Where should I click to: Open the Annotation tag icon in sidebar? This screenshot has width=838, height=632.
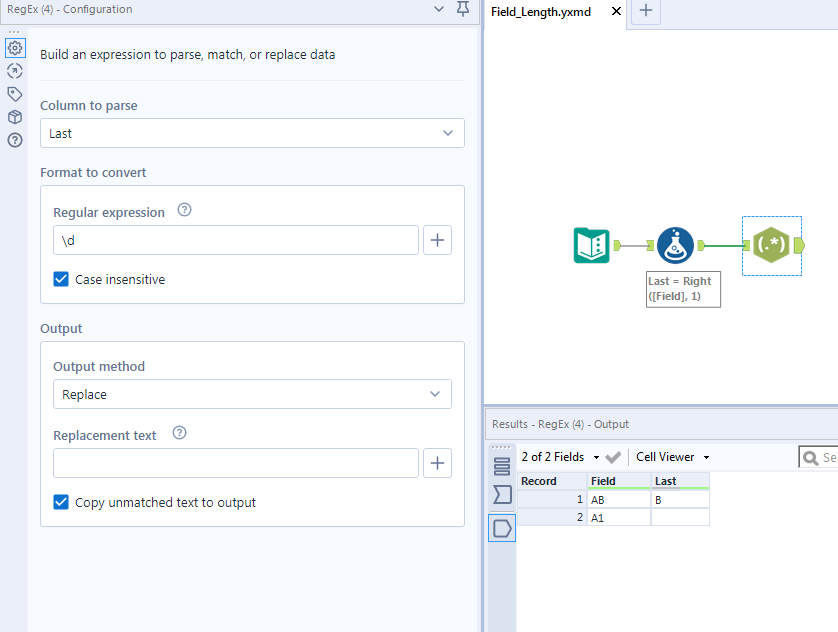pyautogui.click(x=15, y=94)
